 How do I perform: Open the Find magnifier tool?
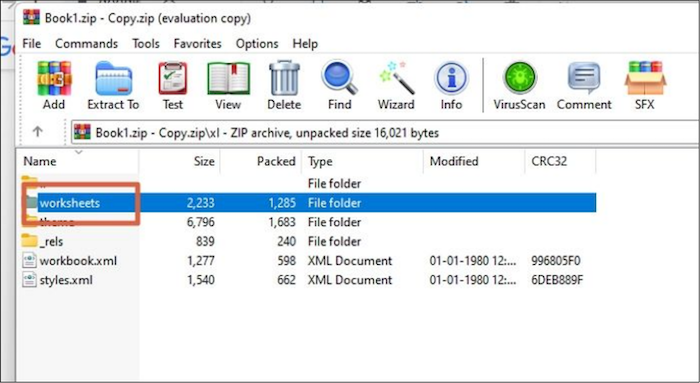[x=339, y=85]
